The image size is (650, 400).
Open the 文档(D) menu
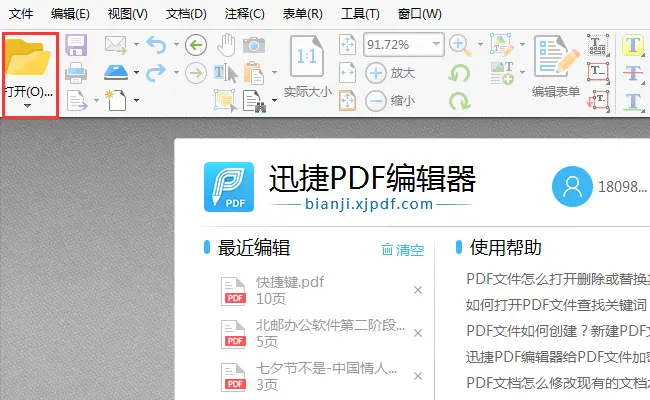(186, 14)
